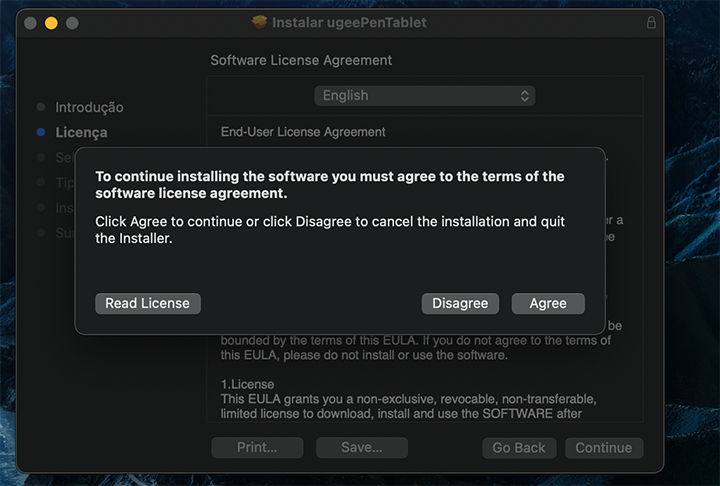Select the Licença step in the sidebar
Viewport: 720px width, 486px height.
pos(81,132)
